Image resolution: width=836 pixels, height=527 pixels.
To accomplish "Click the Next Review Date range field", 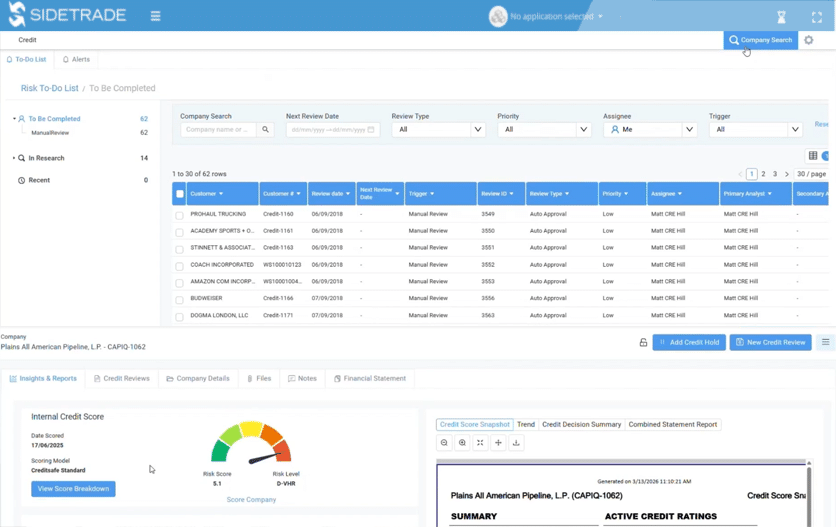I will pos(333,130).
